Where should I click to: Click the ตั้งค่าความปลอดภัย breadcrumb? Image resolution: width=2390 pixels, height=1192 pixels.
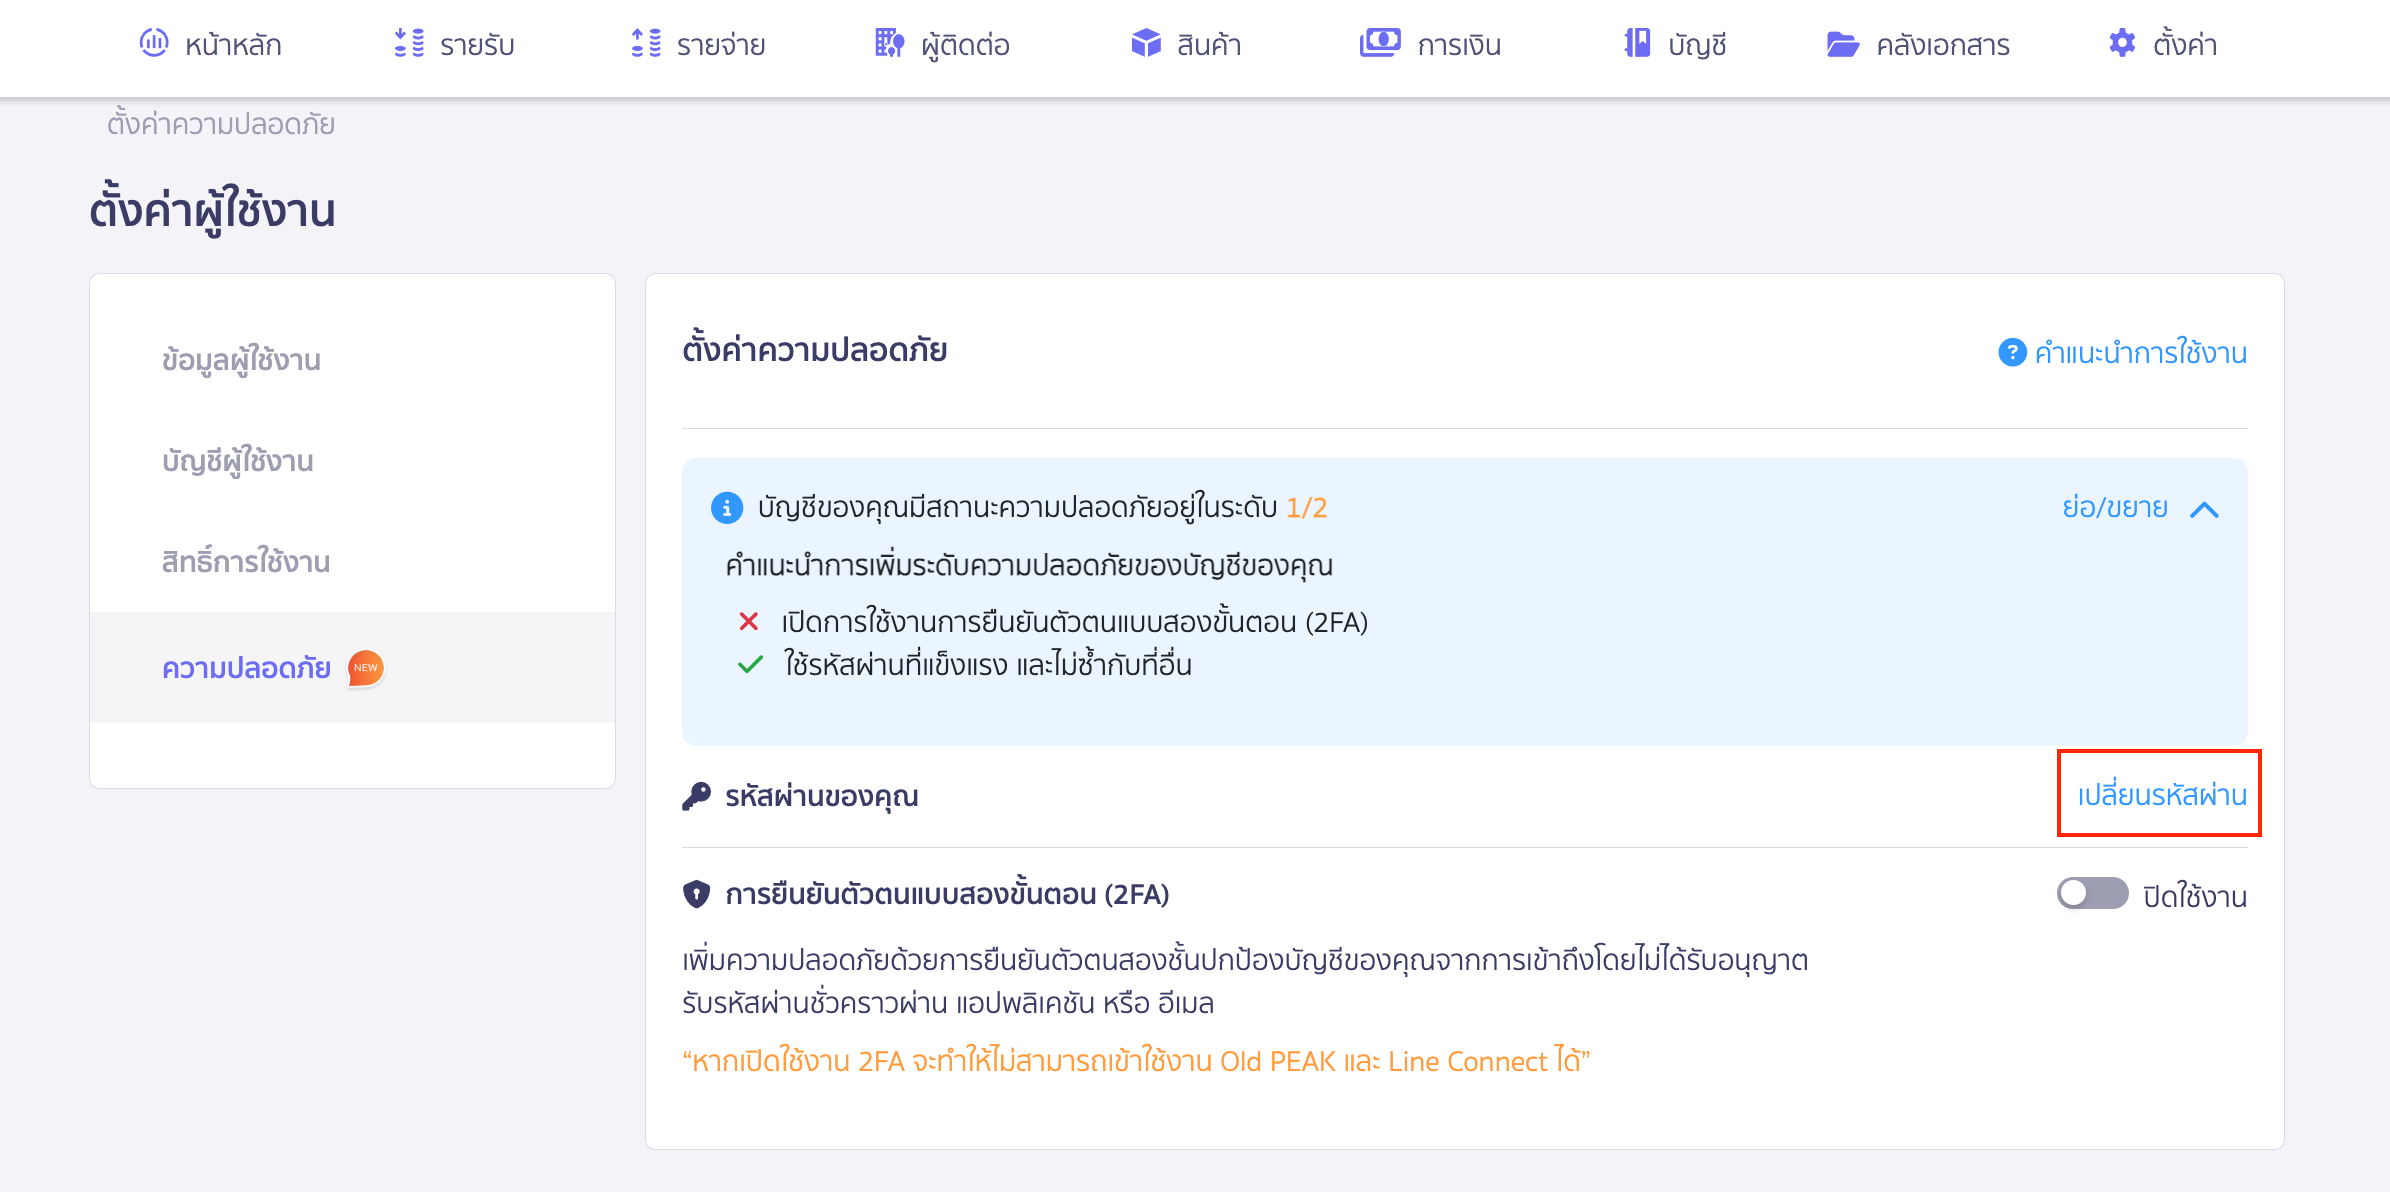click(221, 124)
